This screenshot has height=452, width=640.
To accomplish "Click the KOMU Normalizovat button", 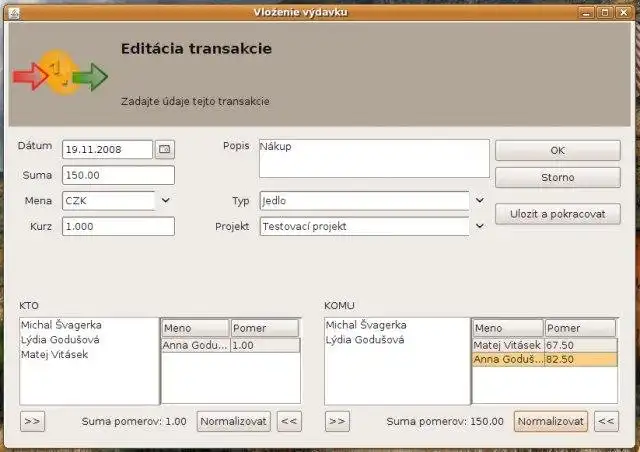I will pos(551,421).
